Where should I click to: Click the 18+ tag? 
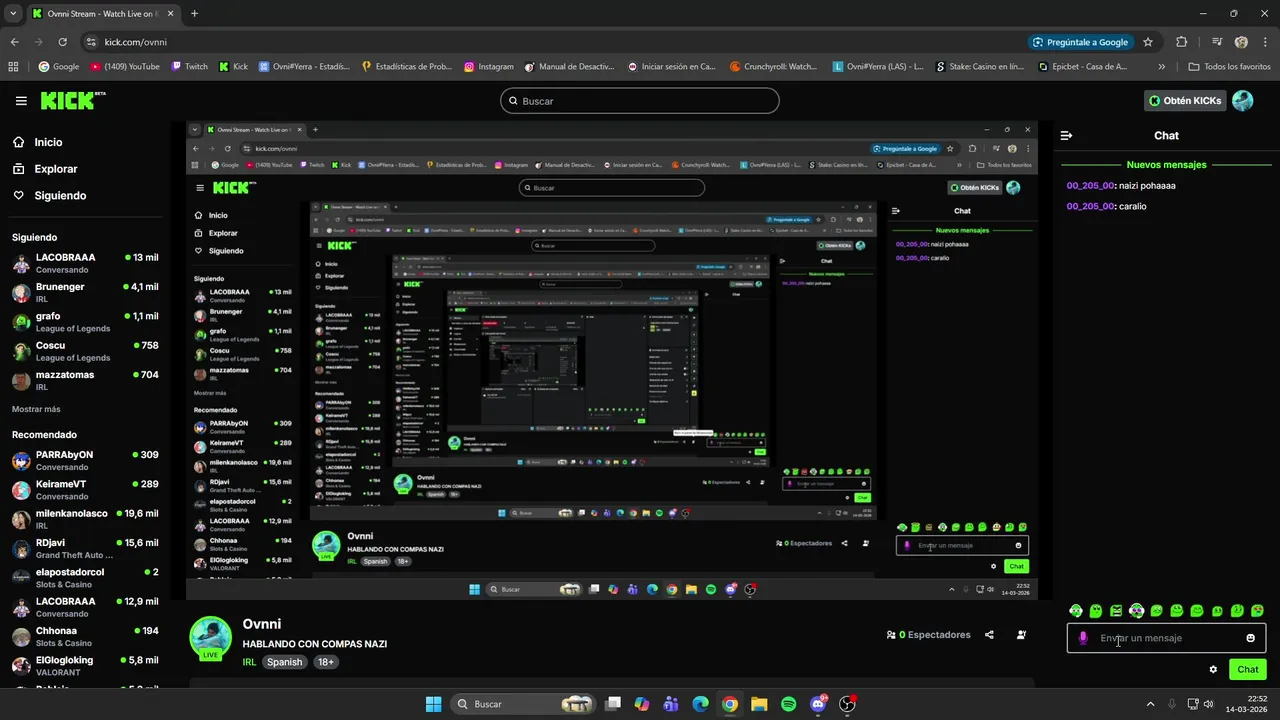tap(326, 662)
